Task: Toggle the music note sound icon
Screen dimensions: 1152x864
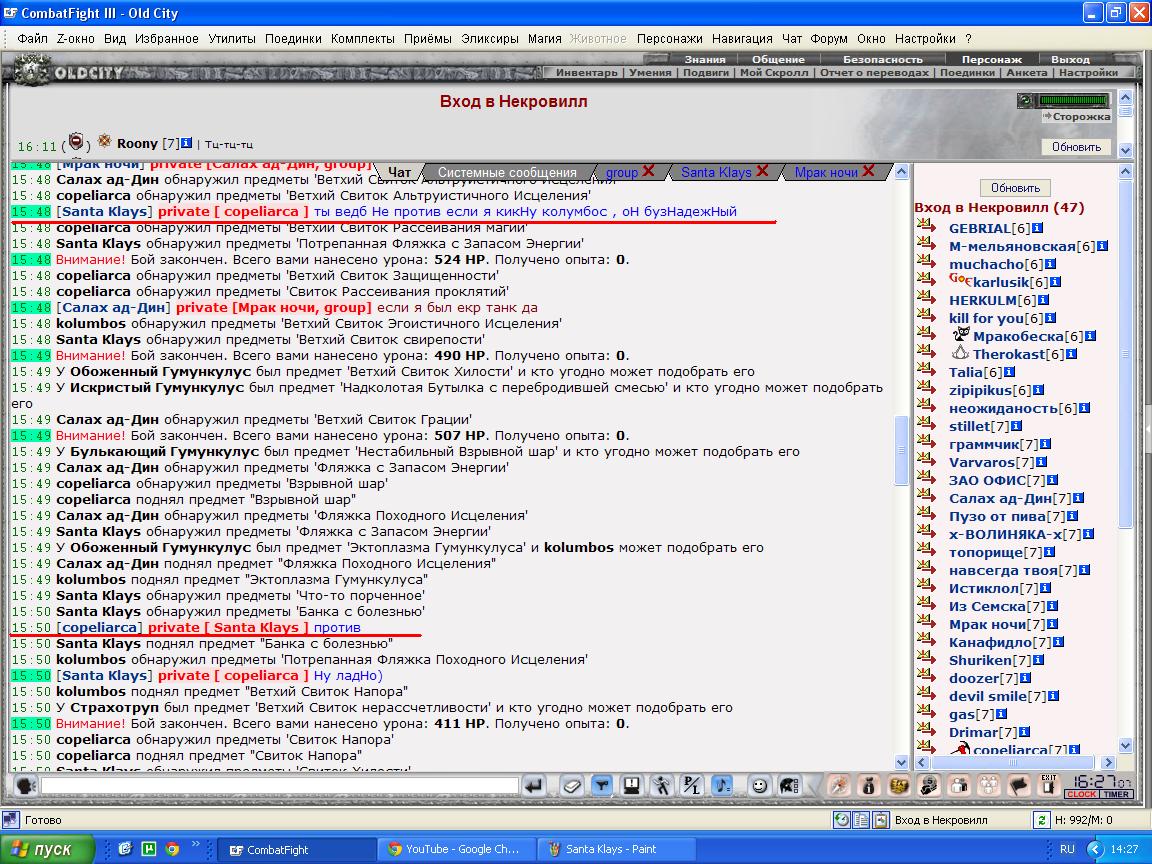Action: (x=722, y=786)
